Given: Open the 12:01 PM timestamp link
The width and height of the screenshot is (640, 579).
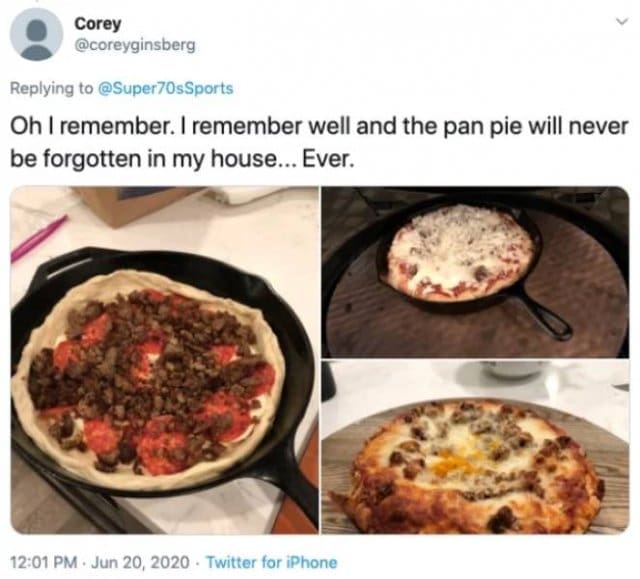Looking at the screenshot, I should tap(44, 562).
